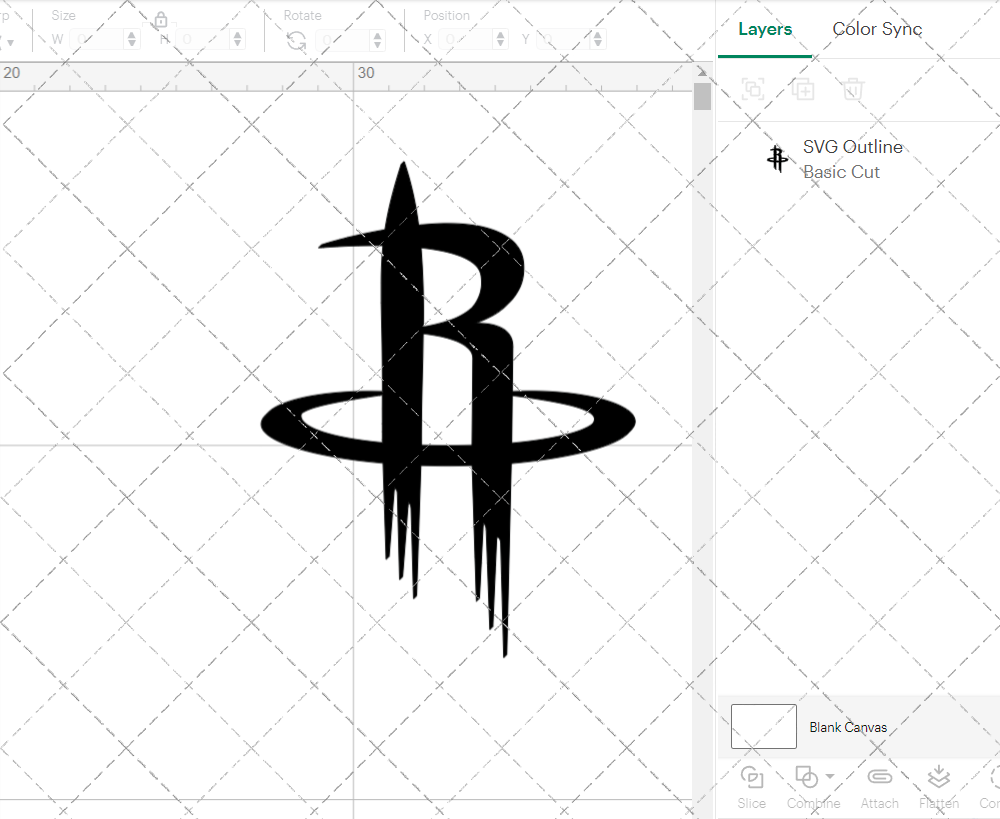Image resolution: width=1000 pixels, height=819 pixels.
Task: Click the Basic Cut operation label
Action: point(842,172)
